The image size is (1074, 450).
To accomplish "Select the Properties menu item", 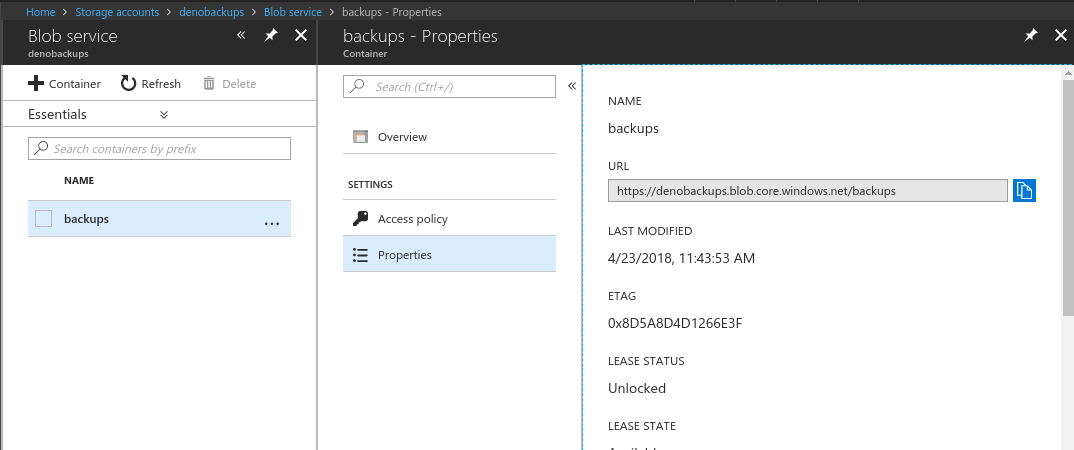I will pyautogui.click(x=404, y=255).
